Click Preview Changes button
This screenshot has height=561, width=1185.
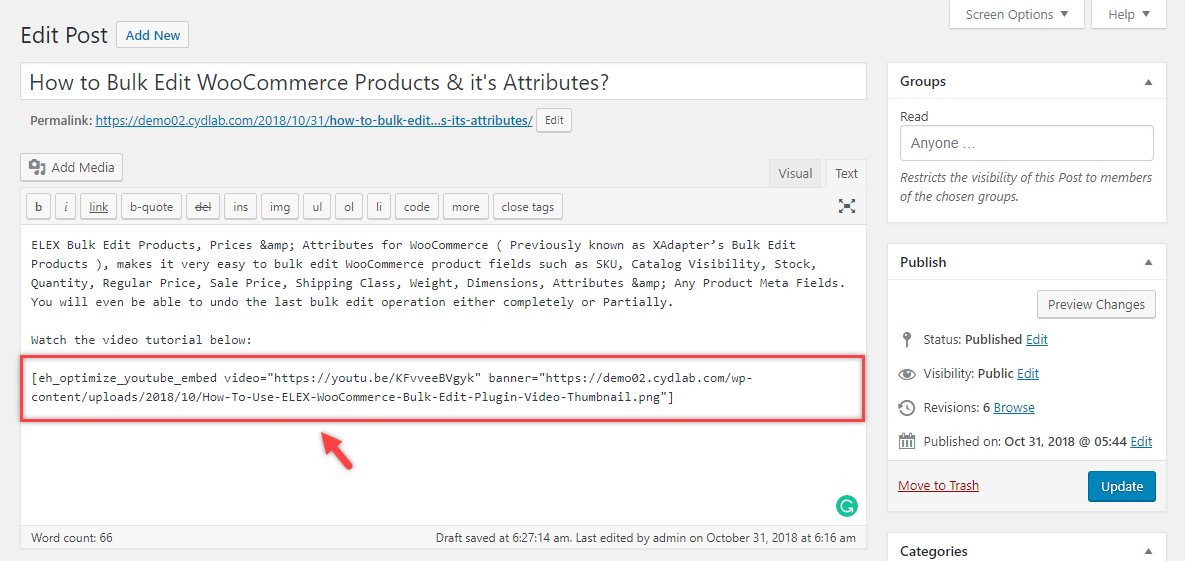(x=1096, y=305)
